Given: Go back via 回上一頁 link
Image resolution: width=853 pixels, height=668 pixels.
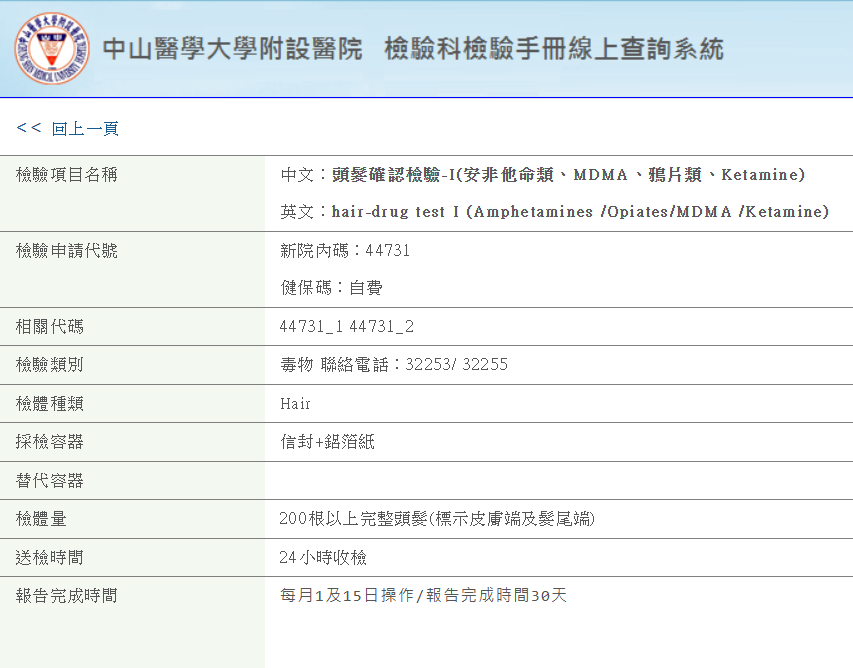Looking at the screenshot, I should [x=67, y=128].
